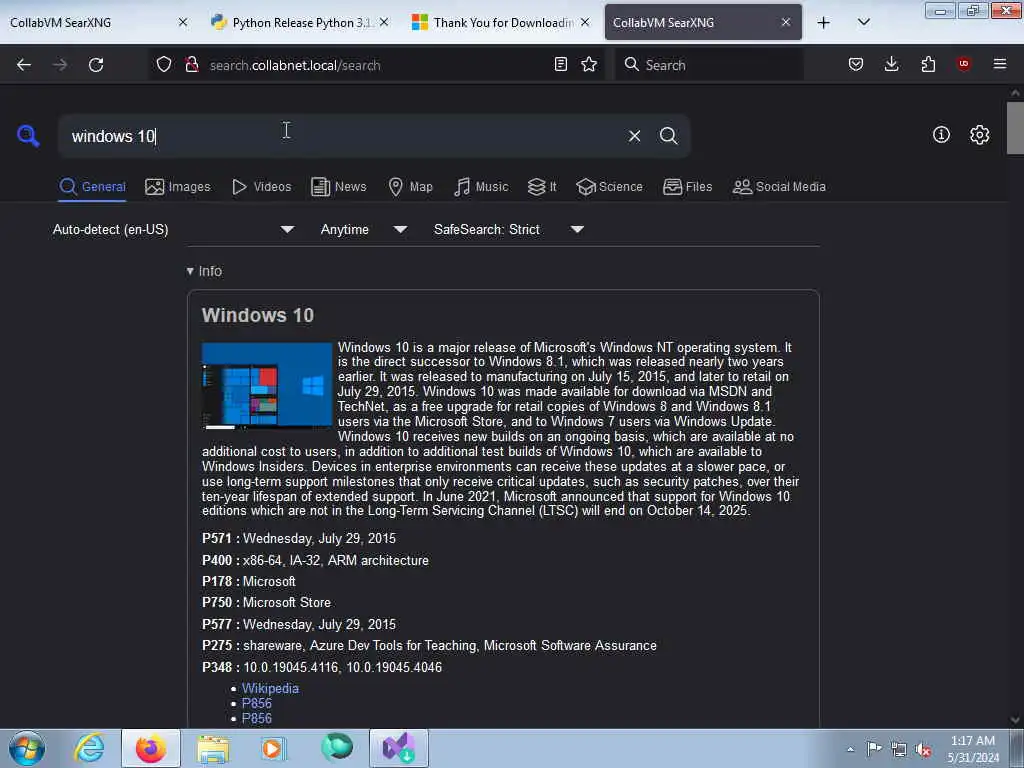Switch to the Science category

(x=609, y=187)
